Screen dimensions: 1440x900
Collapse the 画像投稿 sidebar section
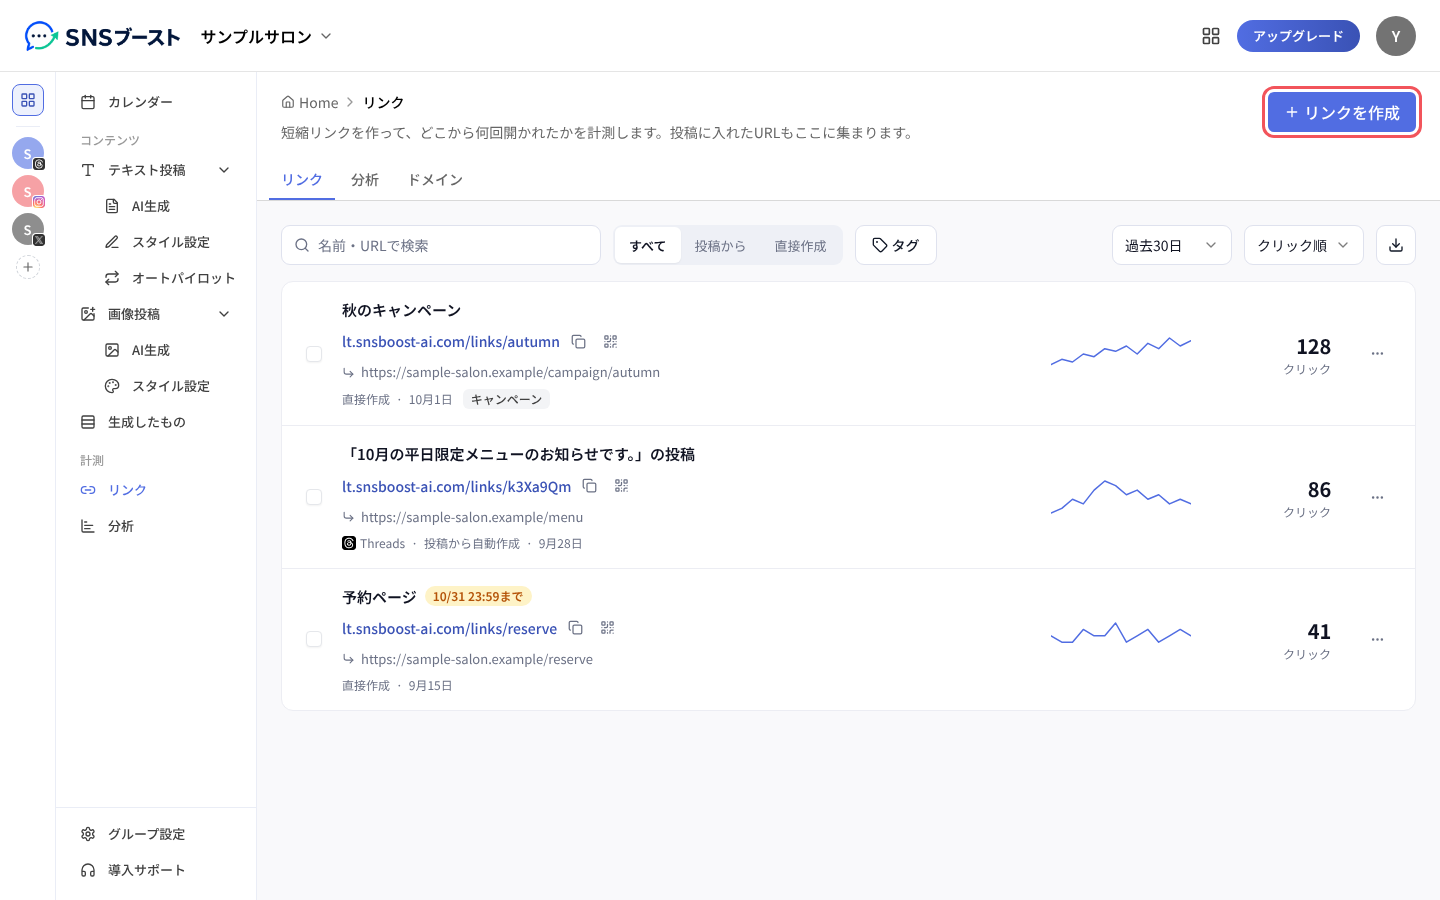pos(224,314)
